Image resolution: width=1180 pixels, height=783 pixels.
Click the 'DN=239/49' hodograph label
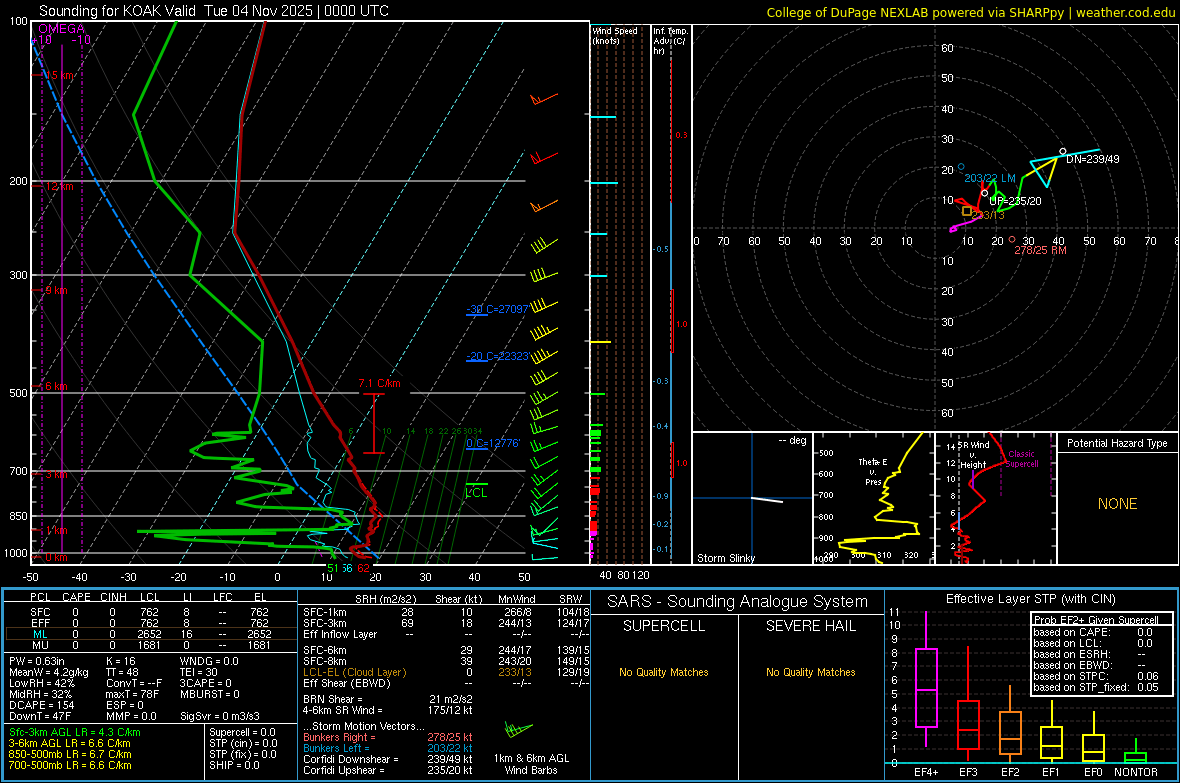(x=1093, y=160)
